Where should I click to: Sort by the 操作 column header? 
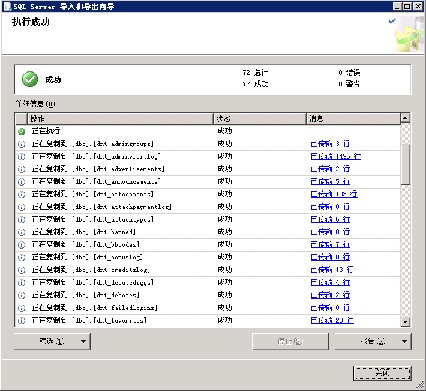pos(120,118)
